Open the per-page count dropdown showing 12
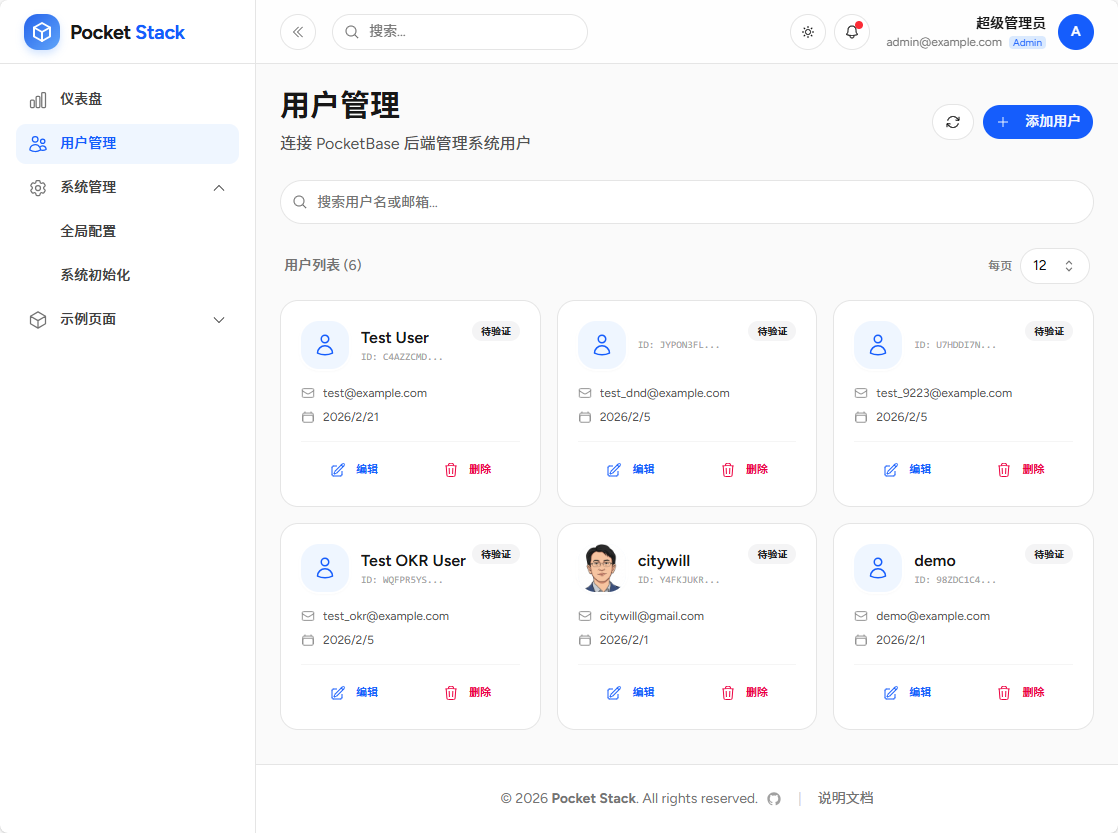Image resolution: width=1118 pixels, height=833 pixels. pyautogui.click(x=1054, y=265)
